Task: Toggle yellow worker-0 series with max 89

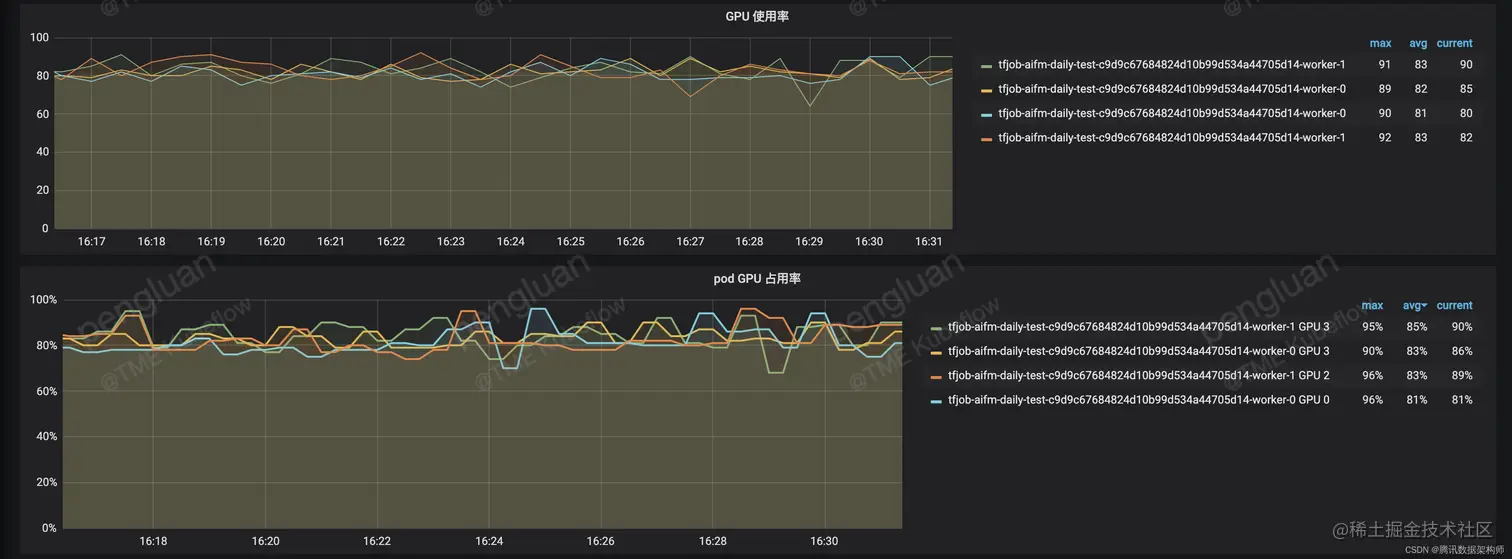Action: (x=1172, y=89)
